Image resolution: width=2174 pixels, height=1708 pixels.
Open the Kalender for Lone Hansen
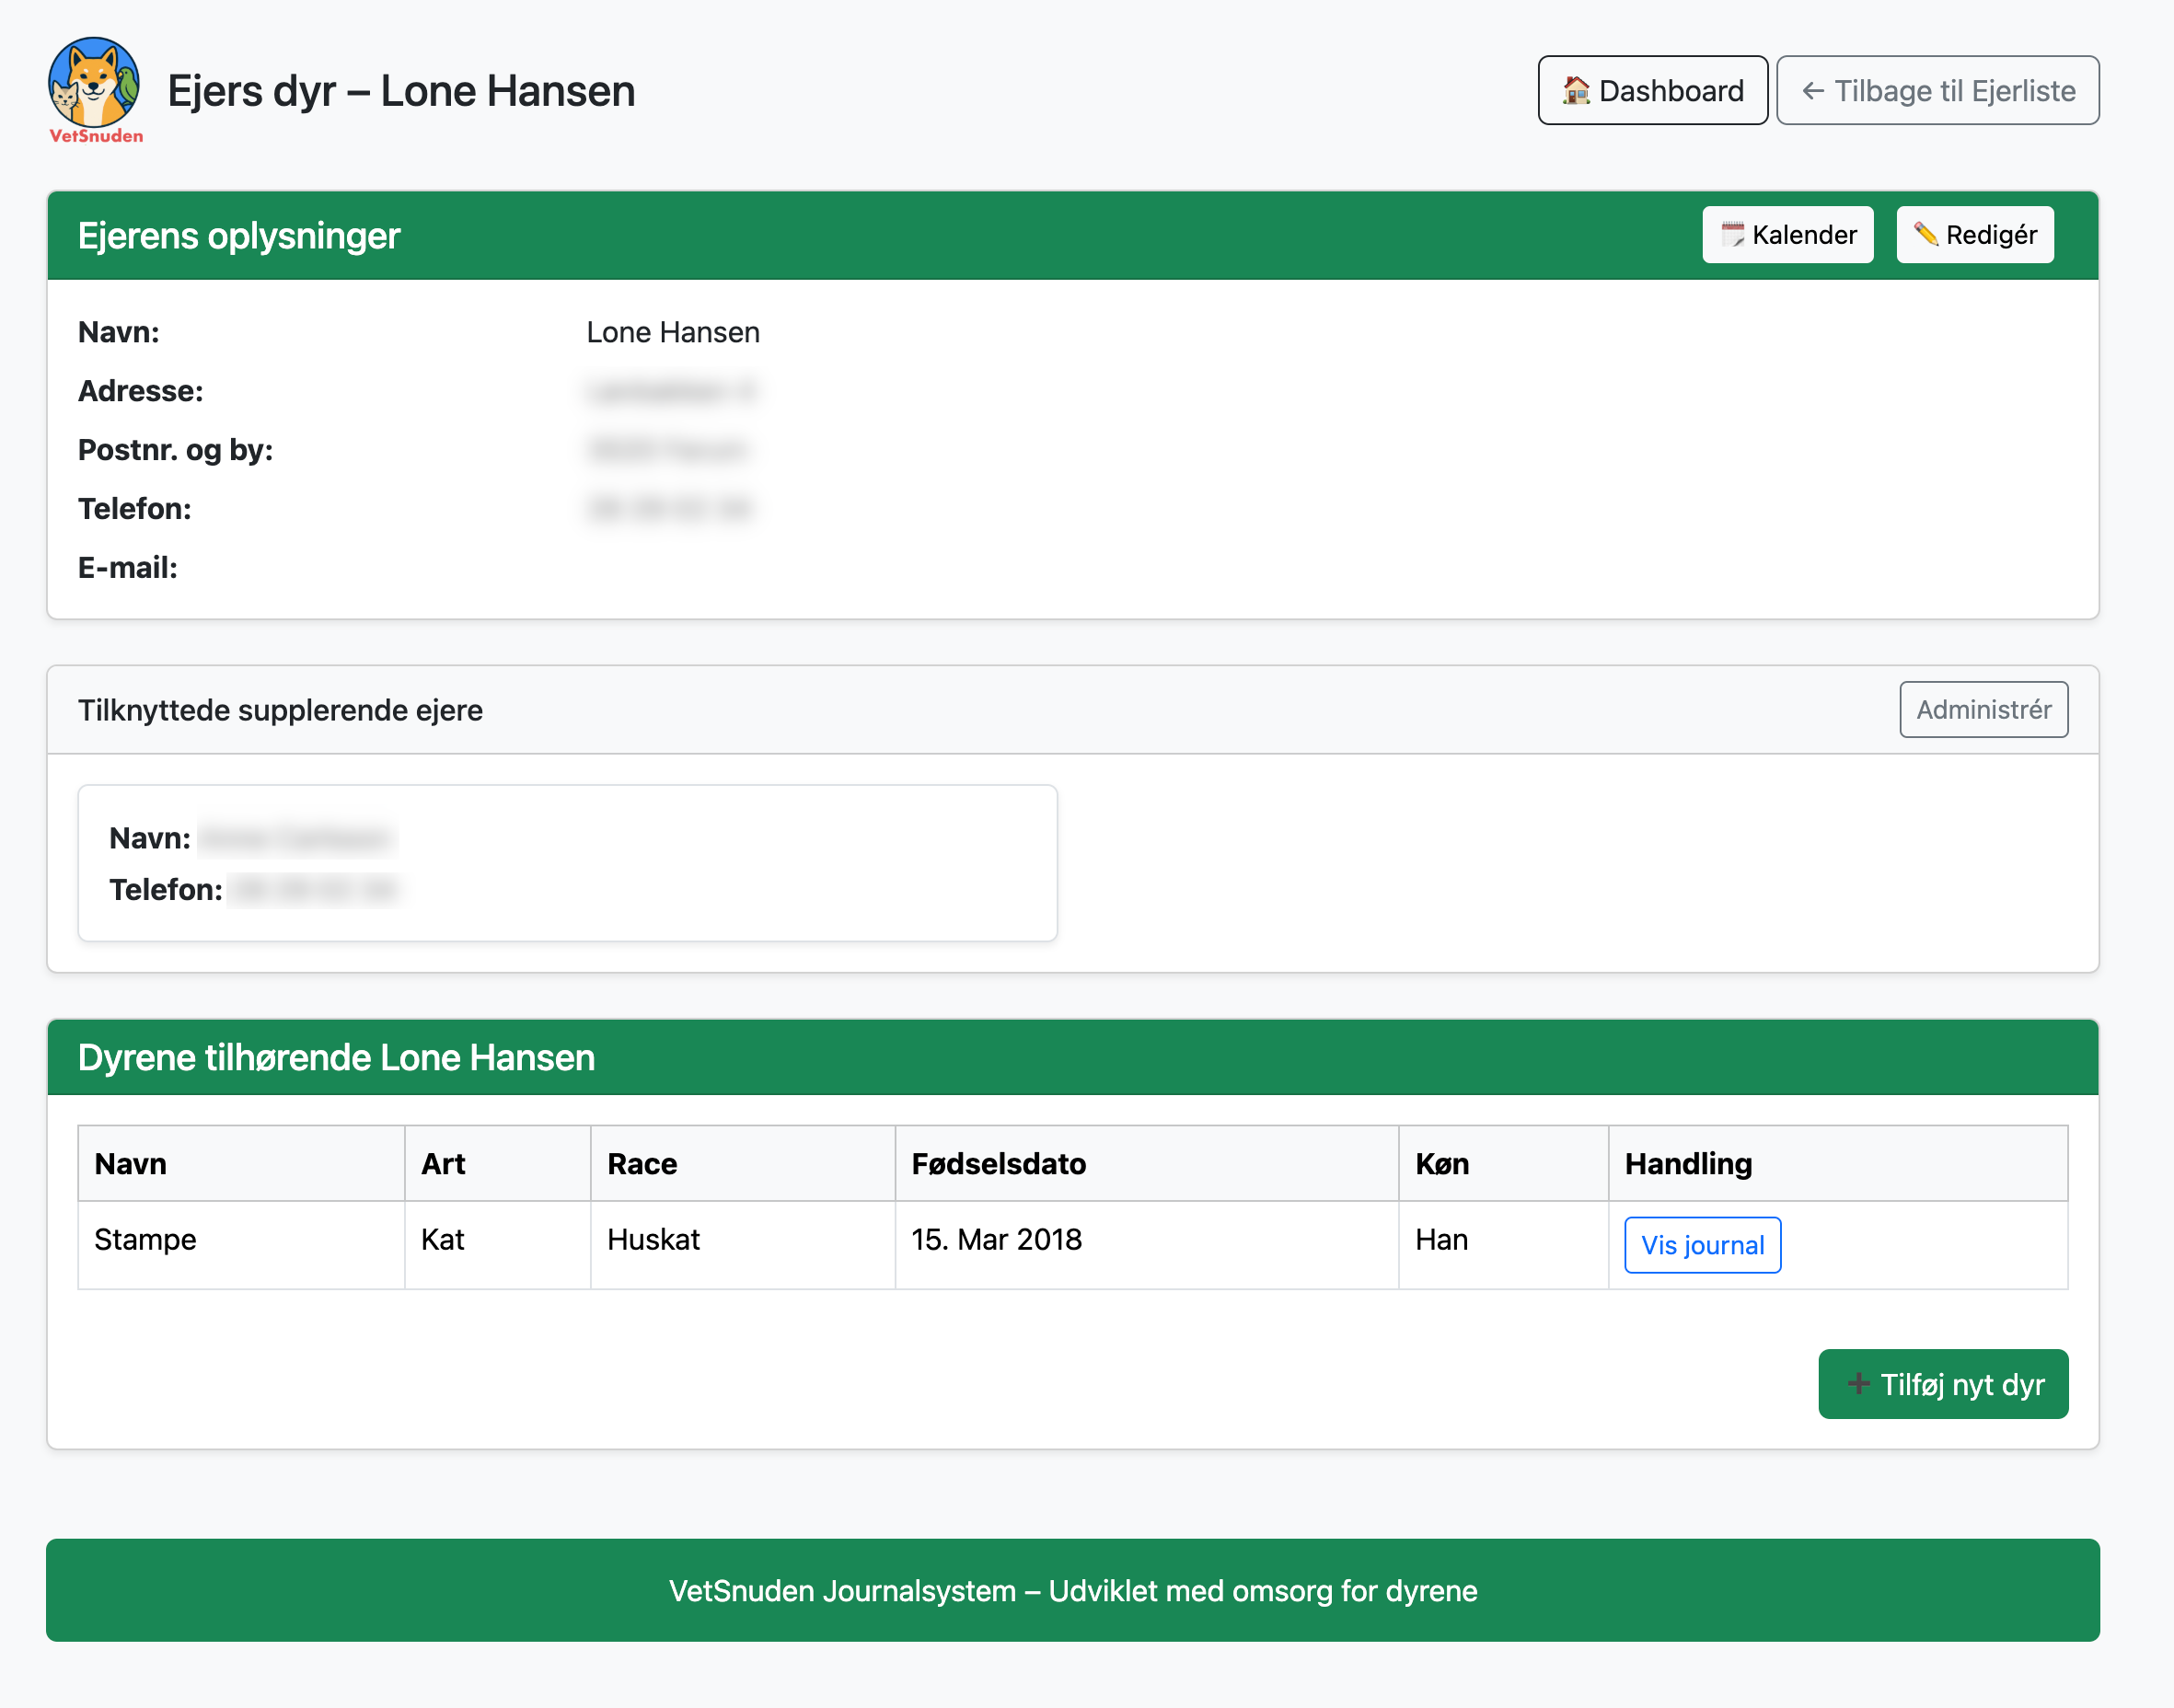point(1787,234)
